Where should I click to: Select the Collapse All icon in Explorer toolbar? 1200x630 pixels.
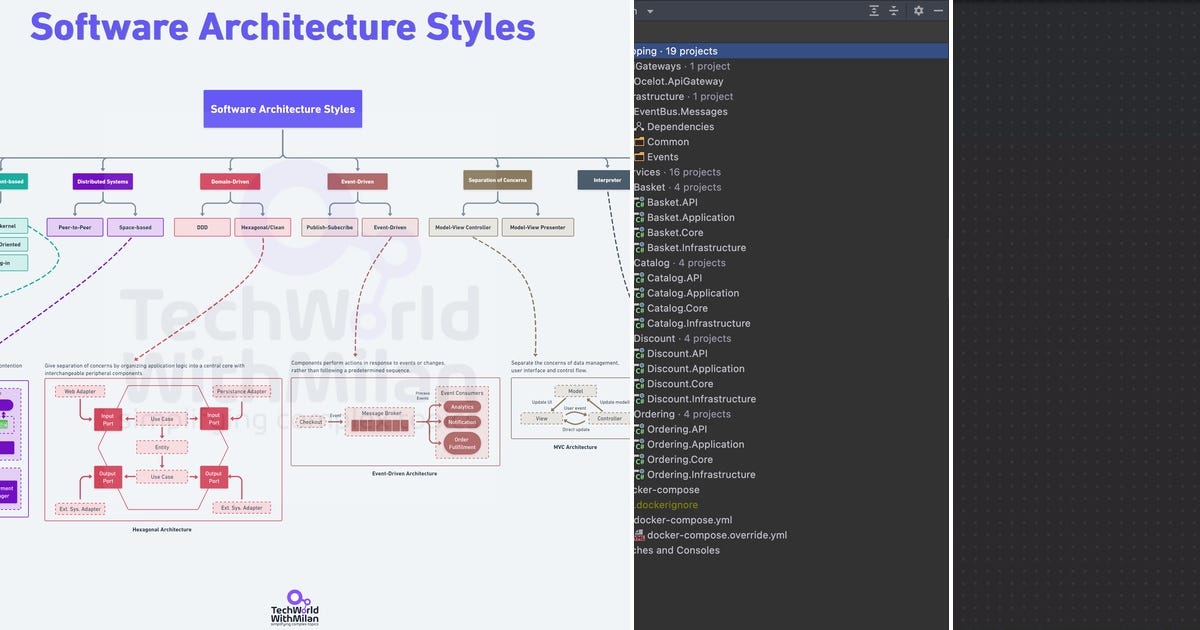coord(893,10)
